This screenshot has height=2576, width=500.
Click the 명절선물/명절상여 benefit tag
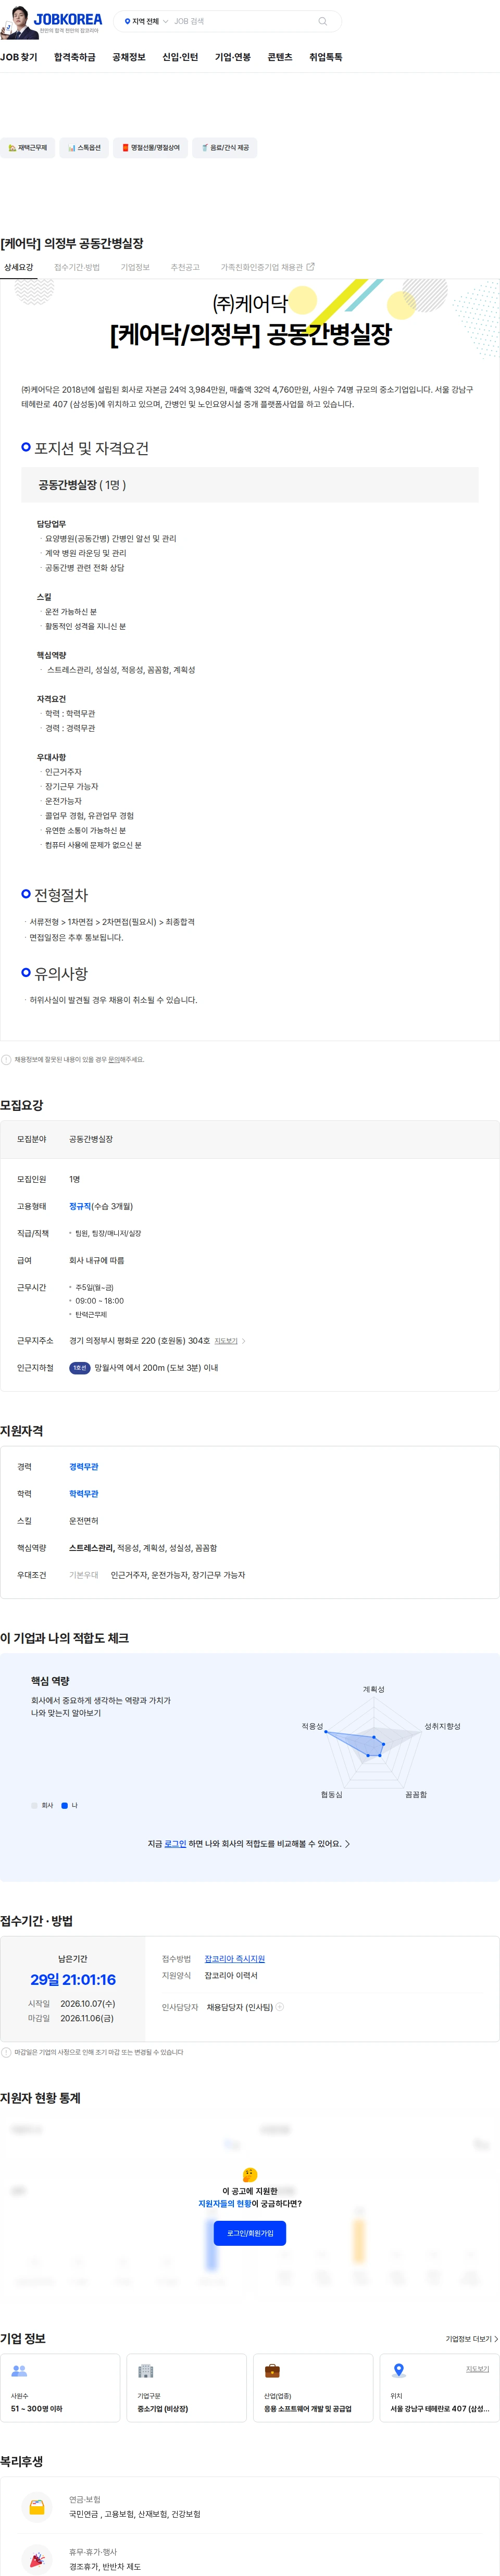151,148
